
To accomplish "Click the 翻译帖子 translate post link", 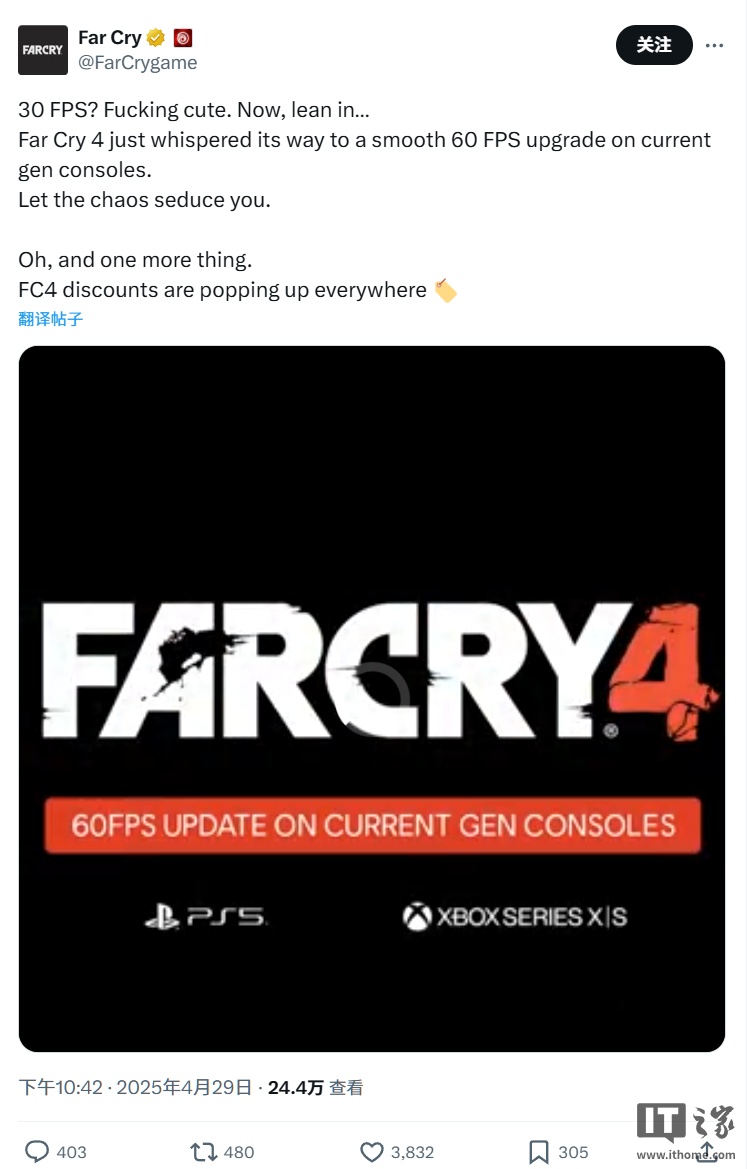I will tap(51, 319).
